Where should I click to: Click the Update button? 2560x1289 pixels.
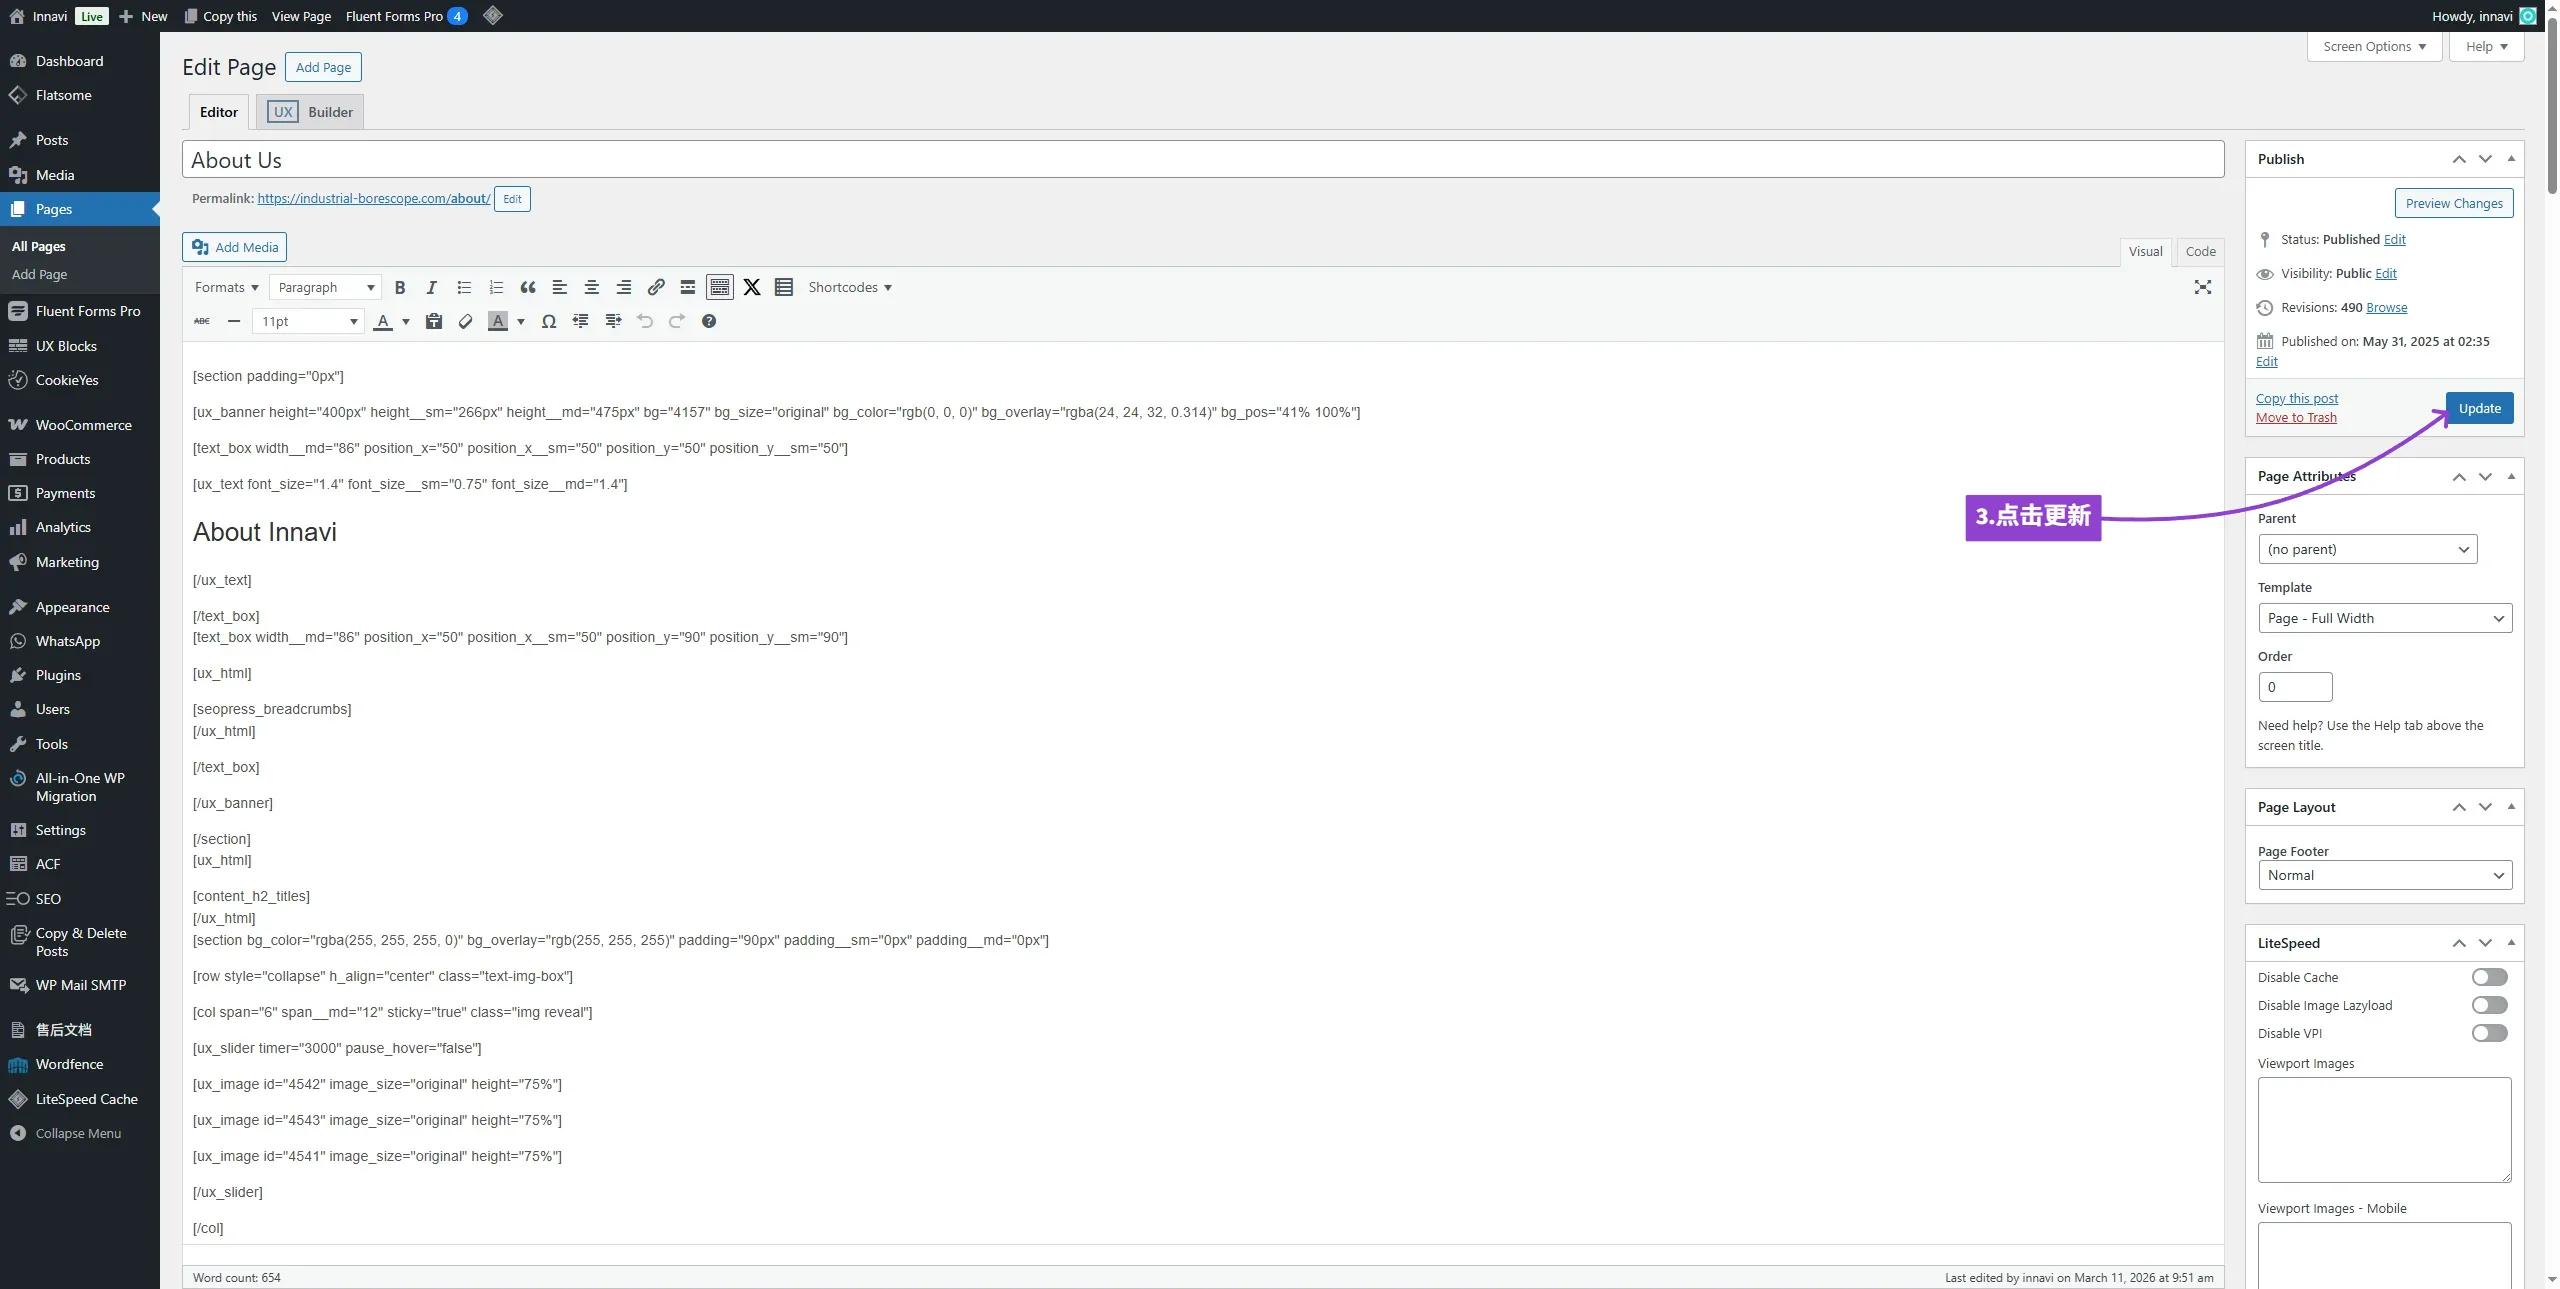point(2480,408)
